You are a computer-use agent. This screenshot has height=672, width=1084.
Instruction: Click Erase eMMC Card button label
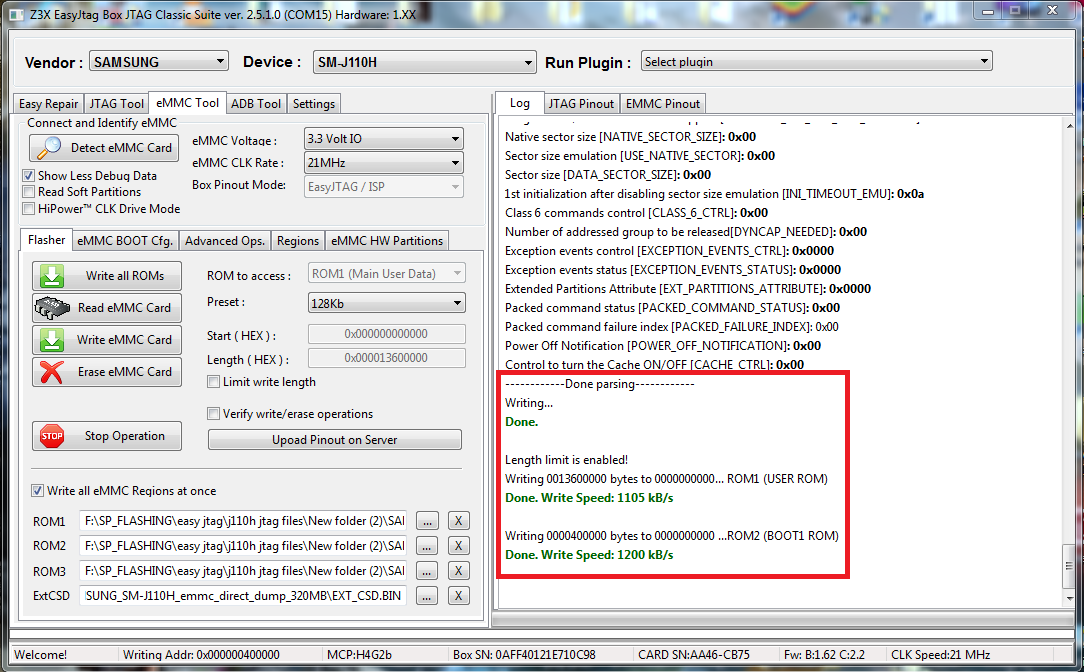coord(124,372)
